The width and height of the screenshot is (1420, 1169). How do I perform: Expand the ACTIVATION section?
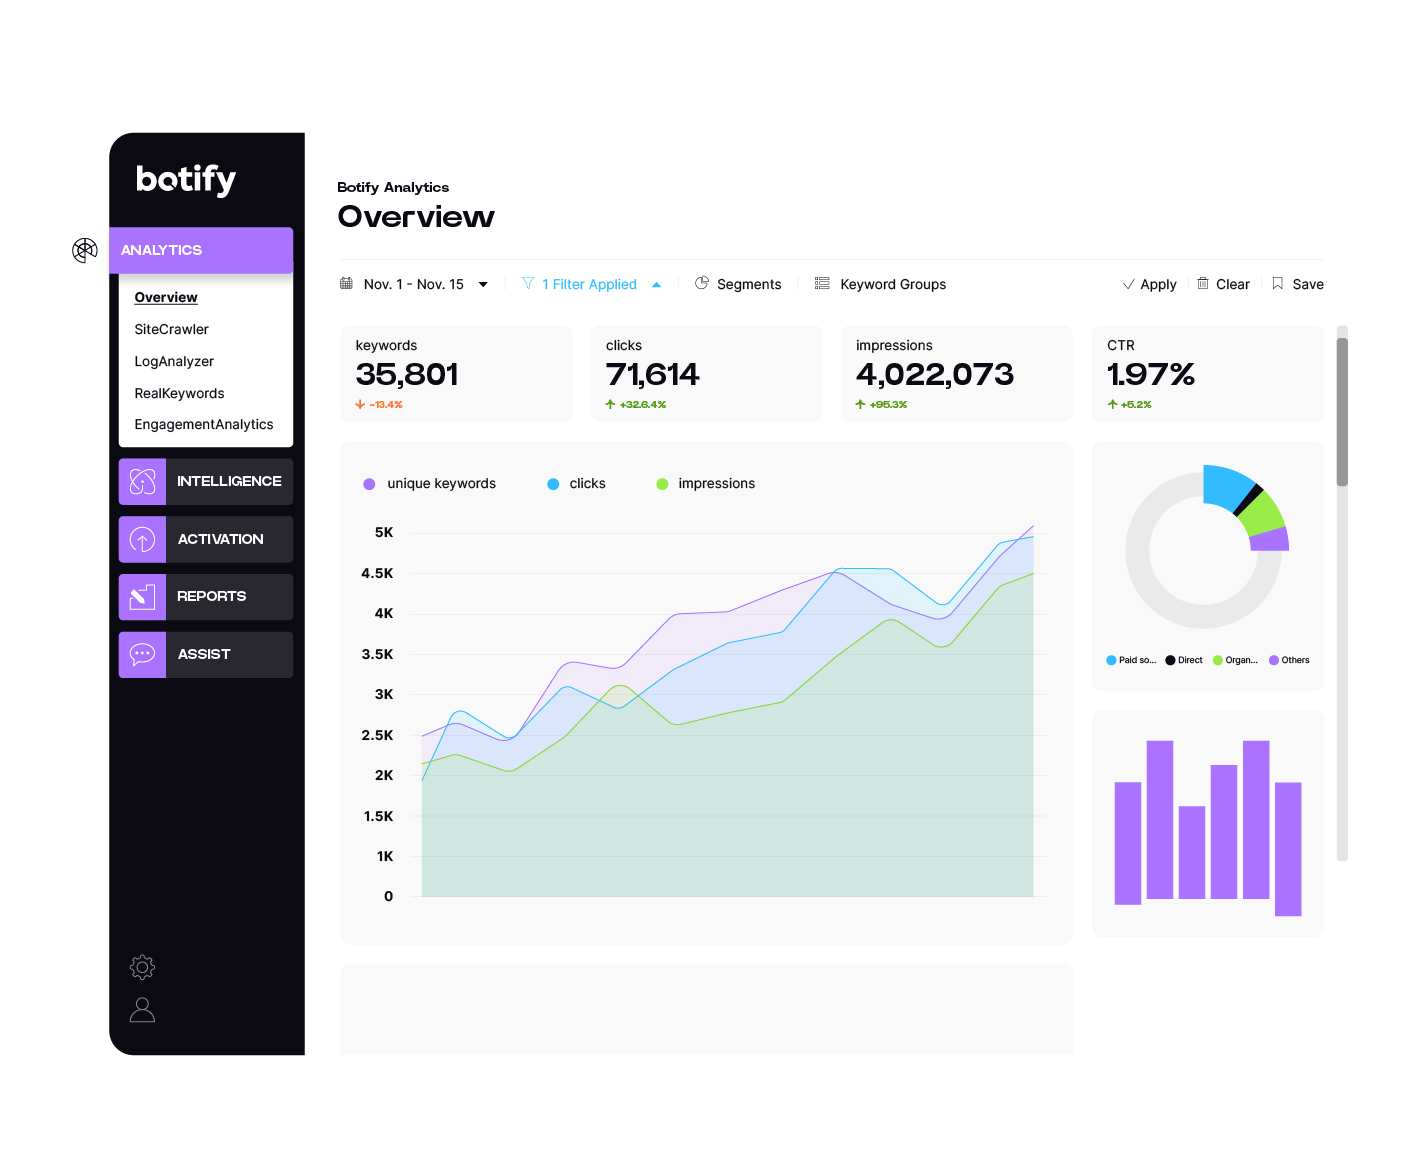206,539
